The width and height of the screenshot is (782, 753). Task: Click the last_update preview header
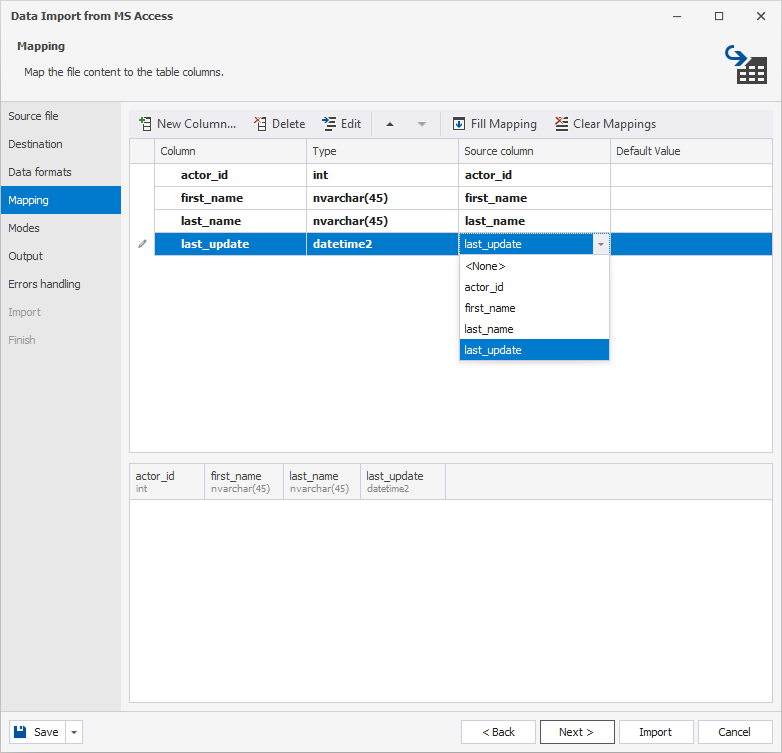pos(403,482)
